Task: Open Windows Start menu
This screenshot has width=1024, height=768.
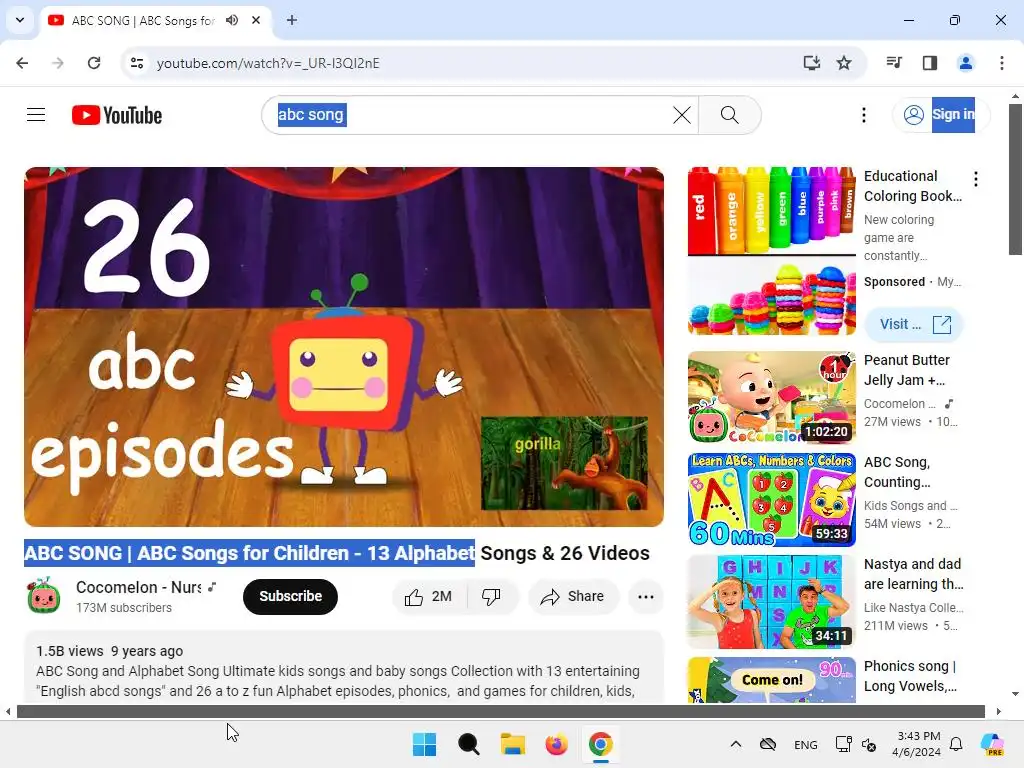Action: point(424,744)
